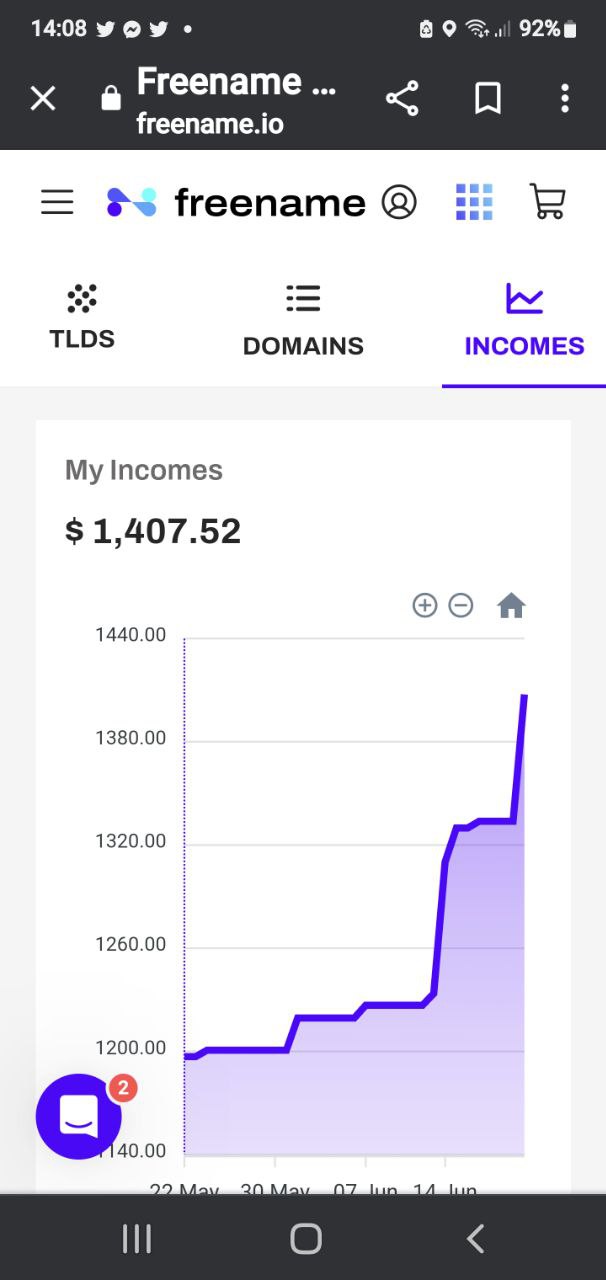Open the blue apps grid icon
Viewport: 606px width, 1280px height.
pos(474,202)
